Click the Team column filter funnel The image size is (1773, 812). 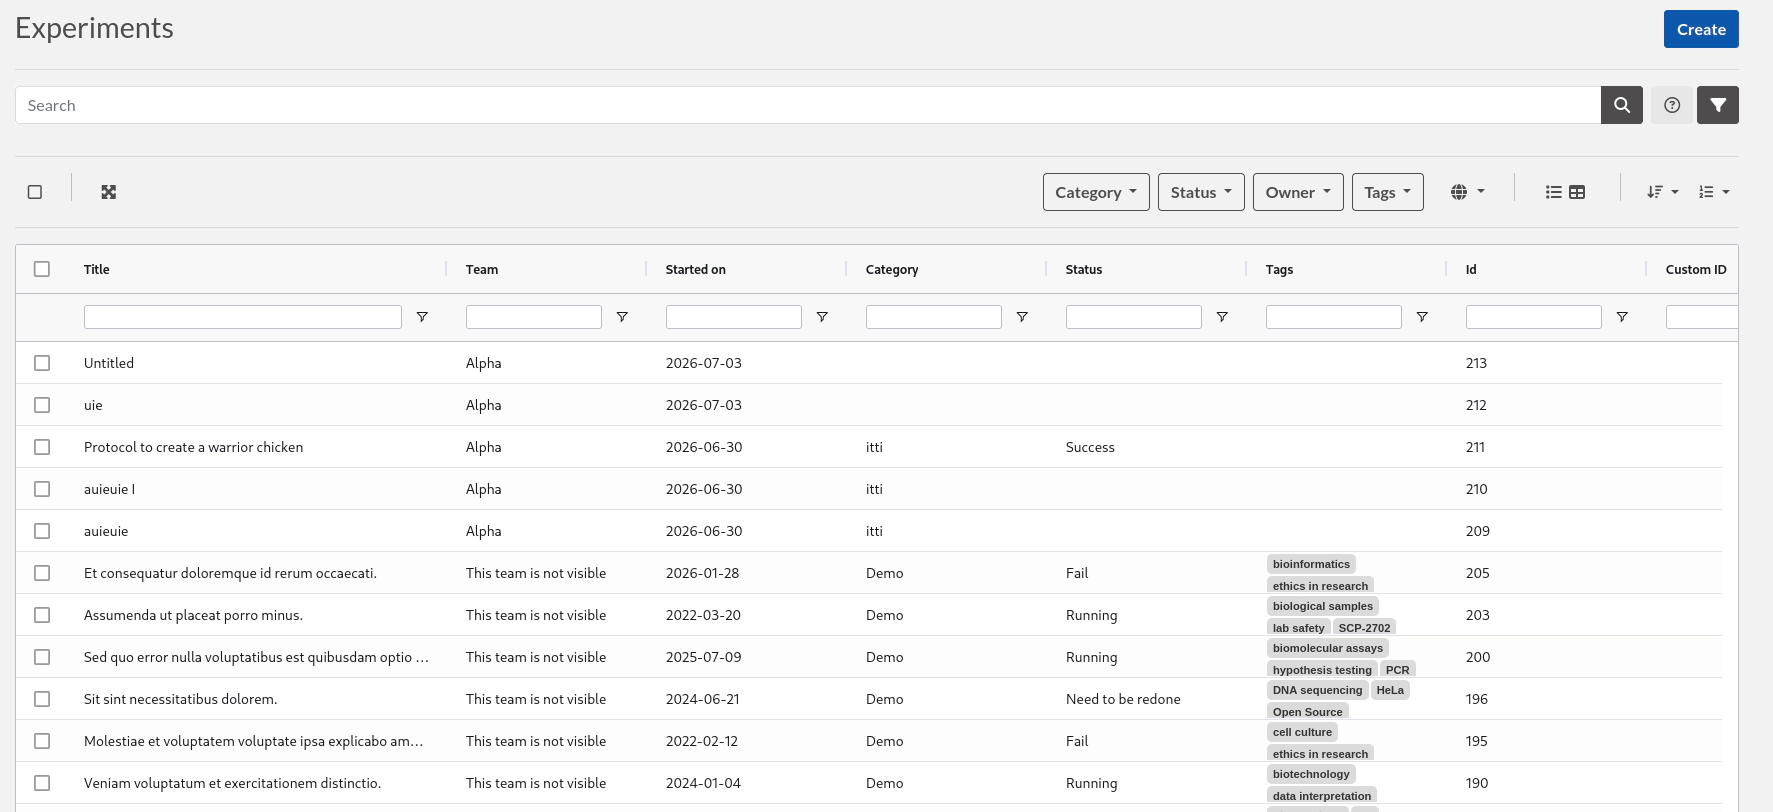622,317
